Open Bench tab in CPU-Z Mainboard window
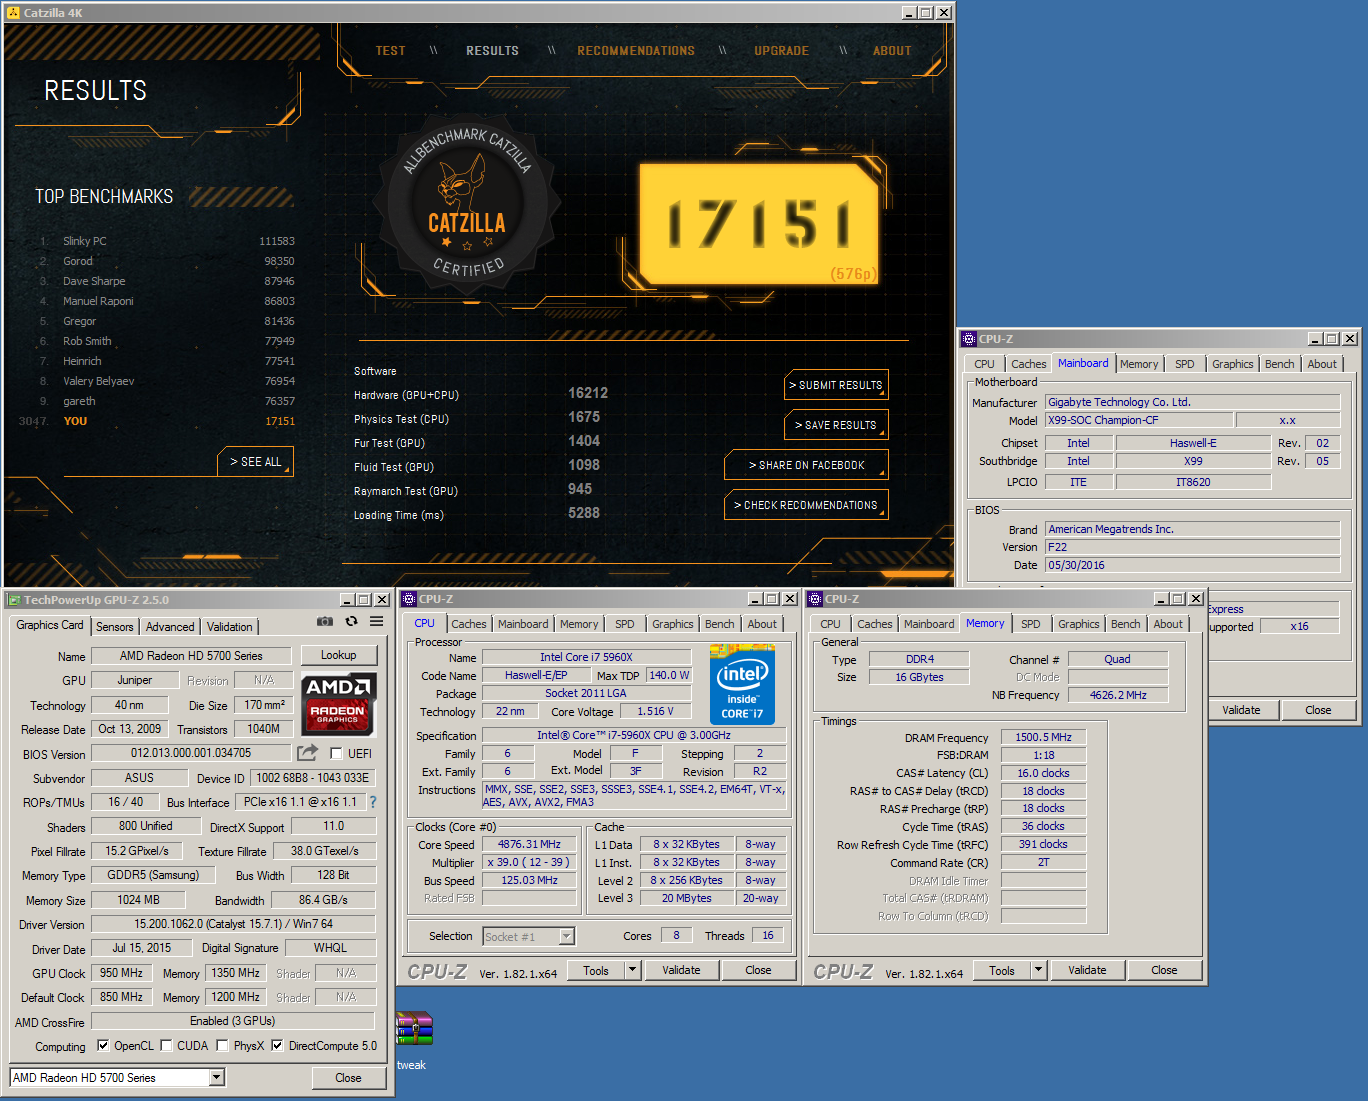This screenshot has width=1368, height=1101. click(x=1280, y=364)
